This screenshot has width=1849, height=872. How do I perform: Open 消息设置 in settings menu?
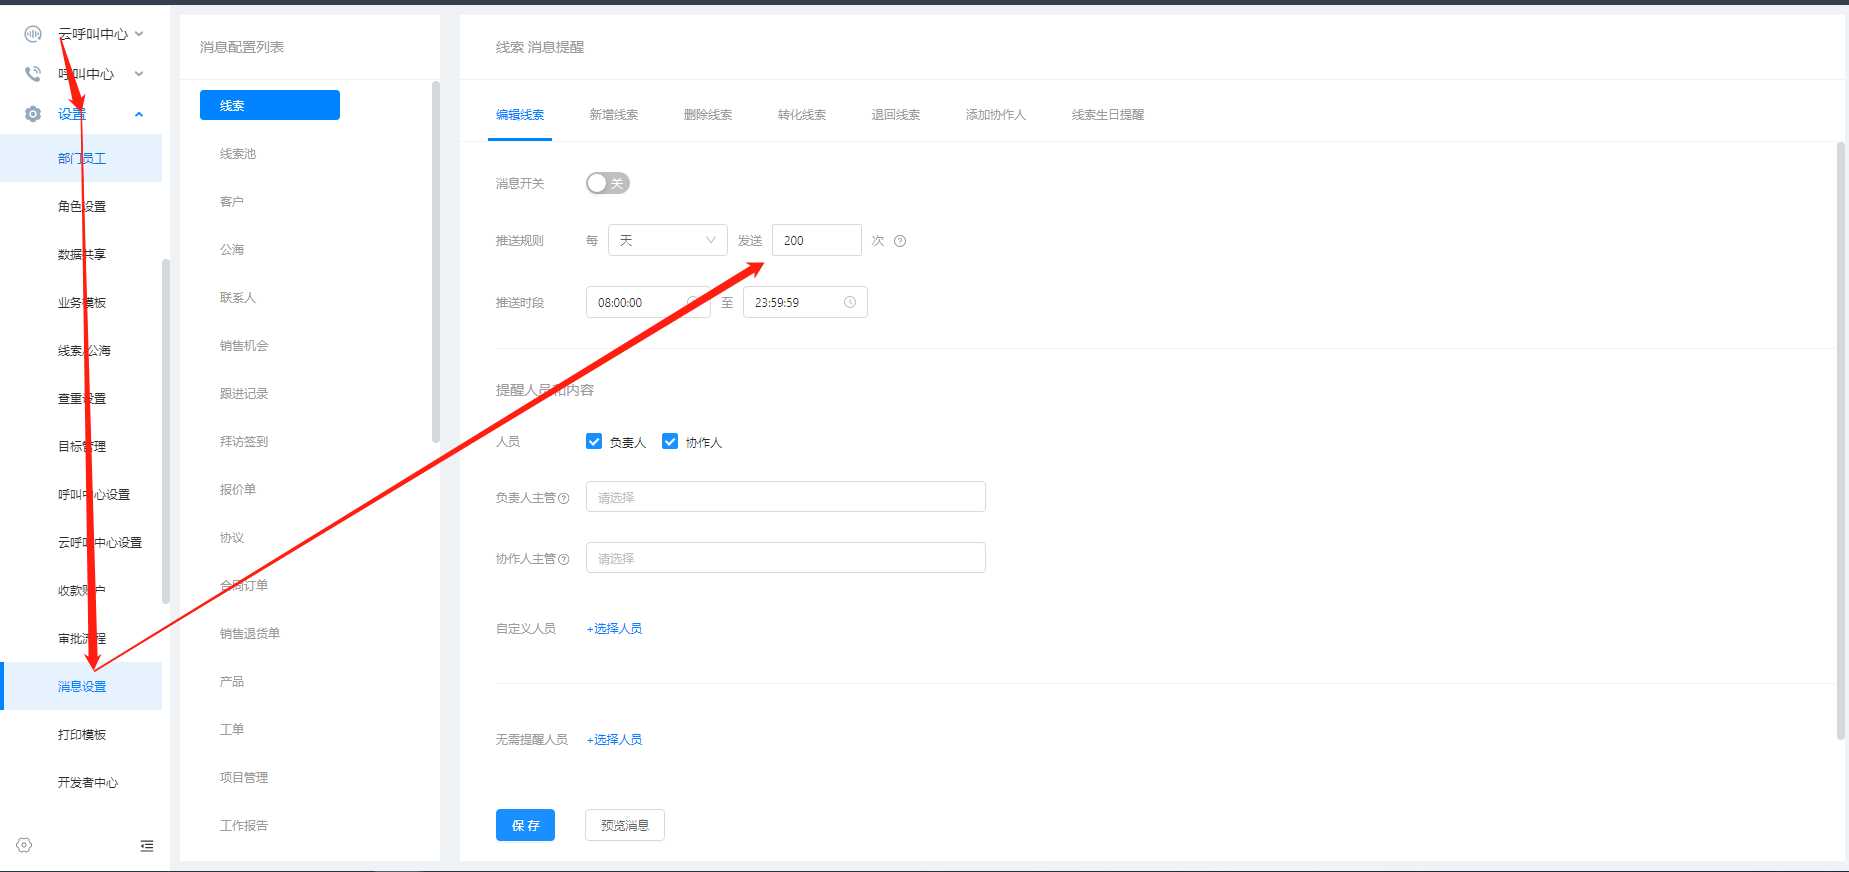coord(81,686)
